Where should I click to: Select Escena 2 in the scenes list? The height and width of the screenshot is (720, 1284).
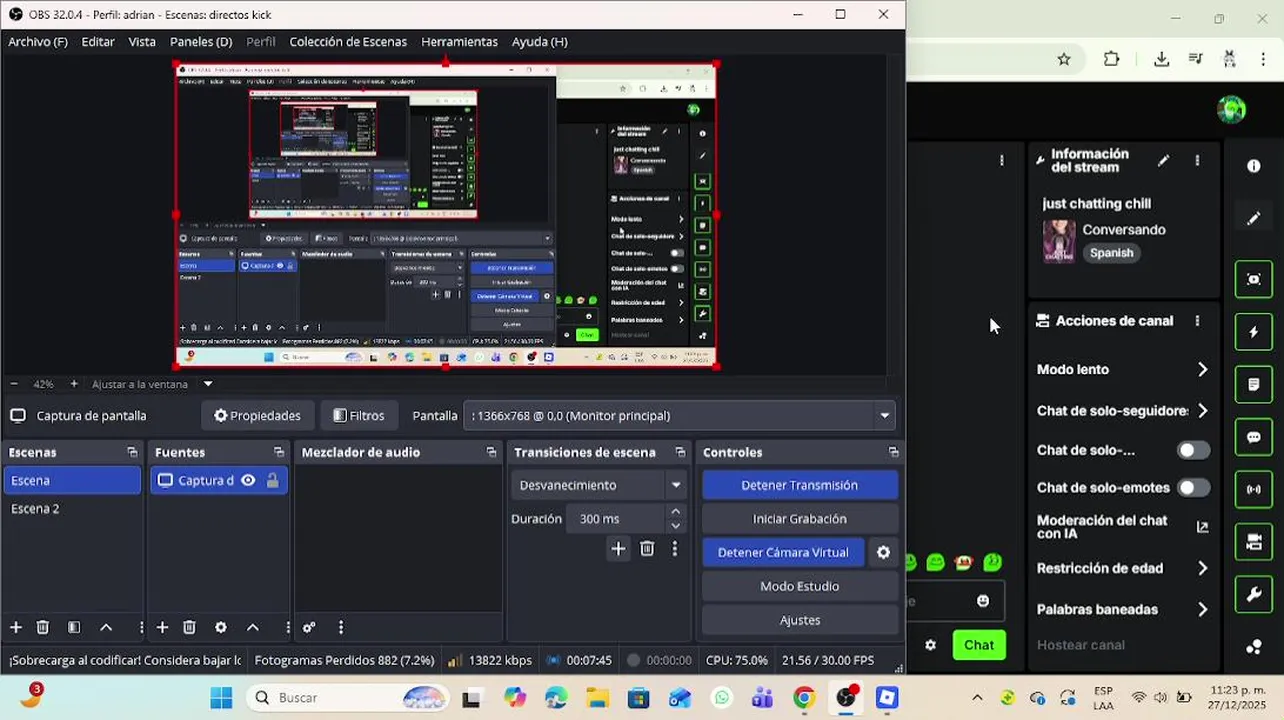click(x=72, y=509)
